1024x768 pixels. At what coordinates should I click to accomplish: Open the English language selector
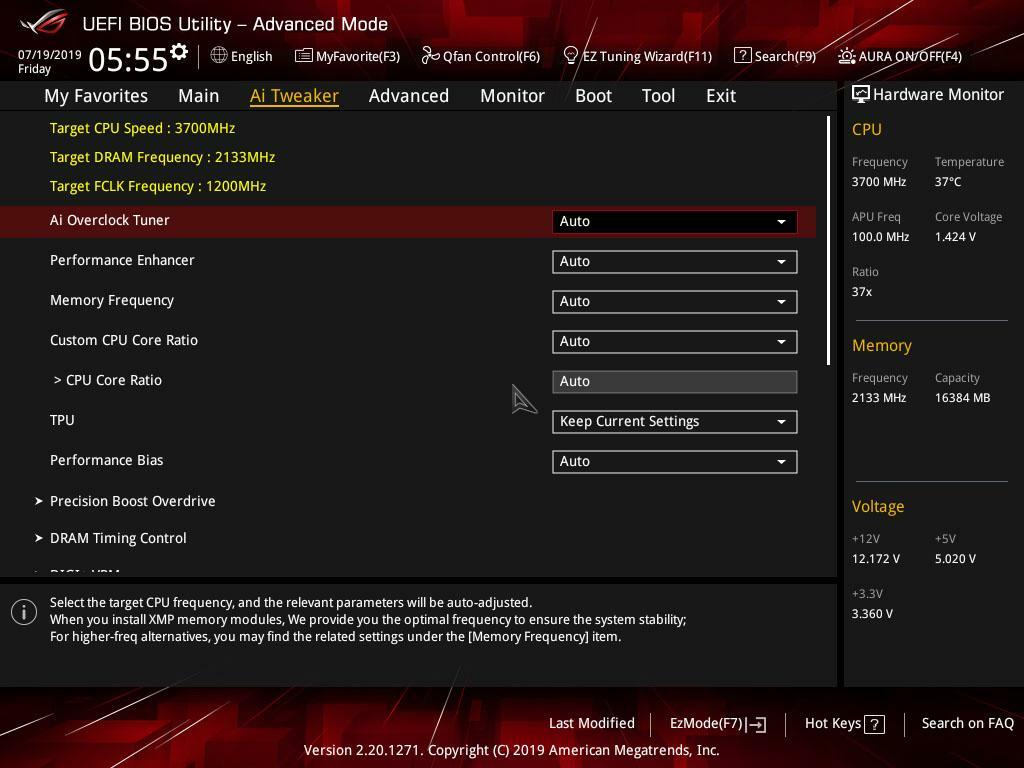(251, 56)
